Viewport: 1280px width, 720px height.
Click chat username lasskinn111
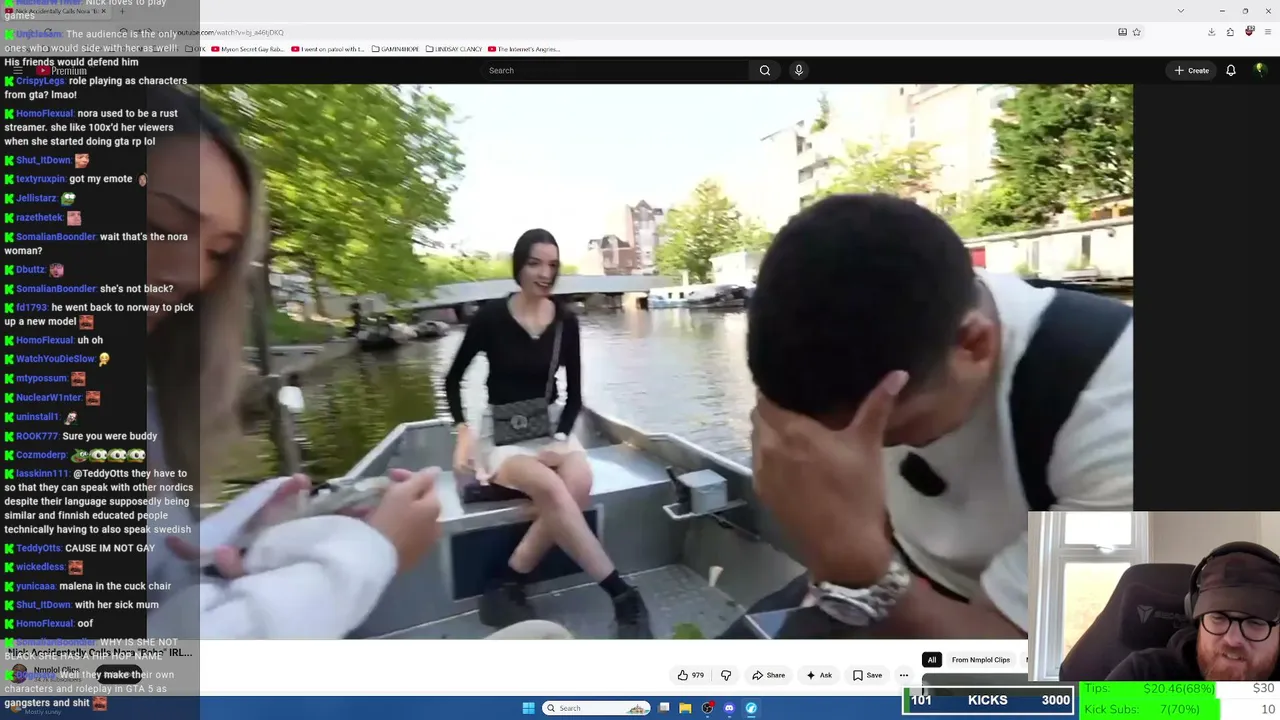click(42, 474)
